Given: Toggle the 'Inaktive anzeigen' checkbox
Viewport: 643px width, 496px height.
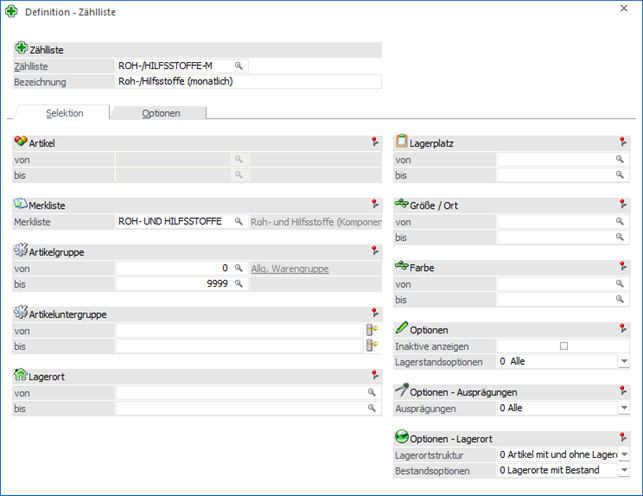Looking at the screenshot, I should 564,346.
